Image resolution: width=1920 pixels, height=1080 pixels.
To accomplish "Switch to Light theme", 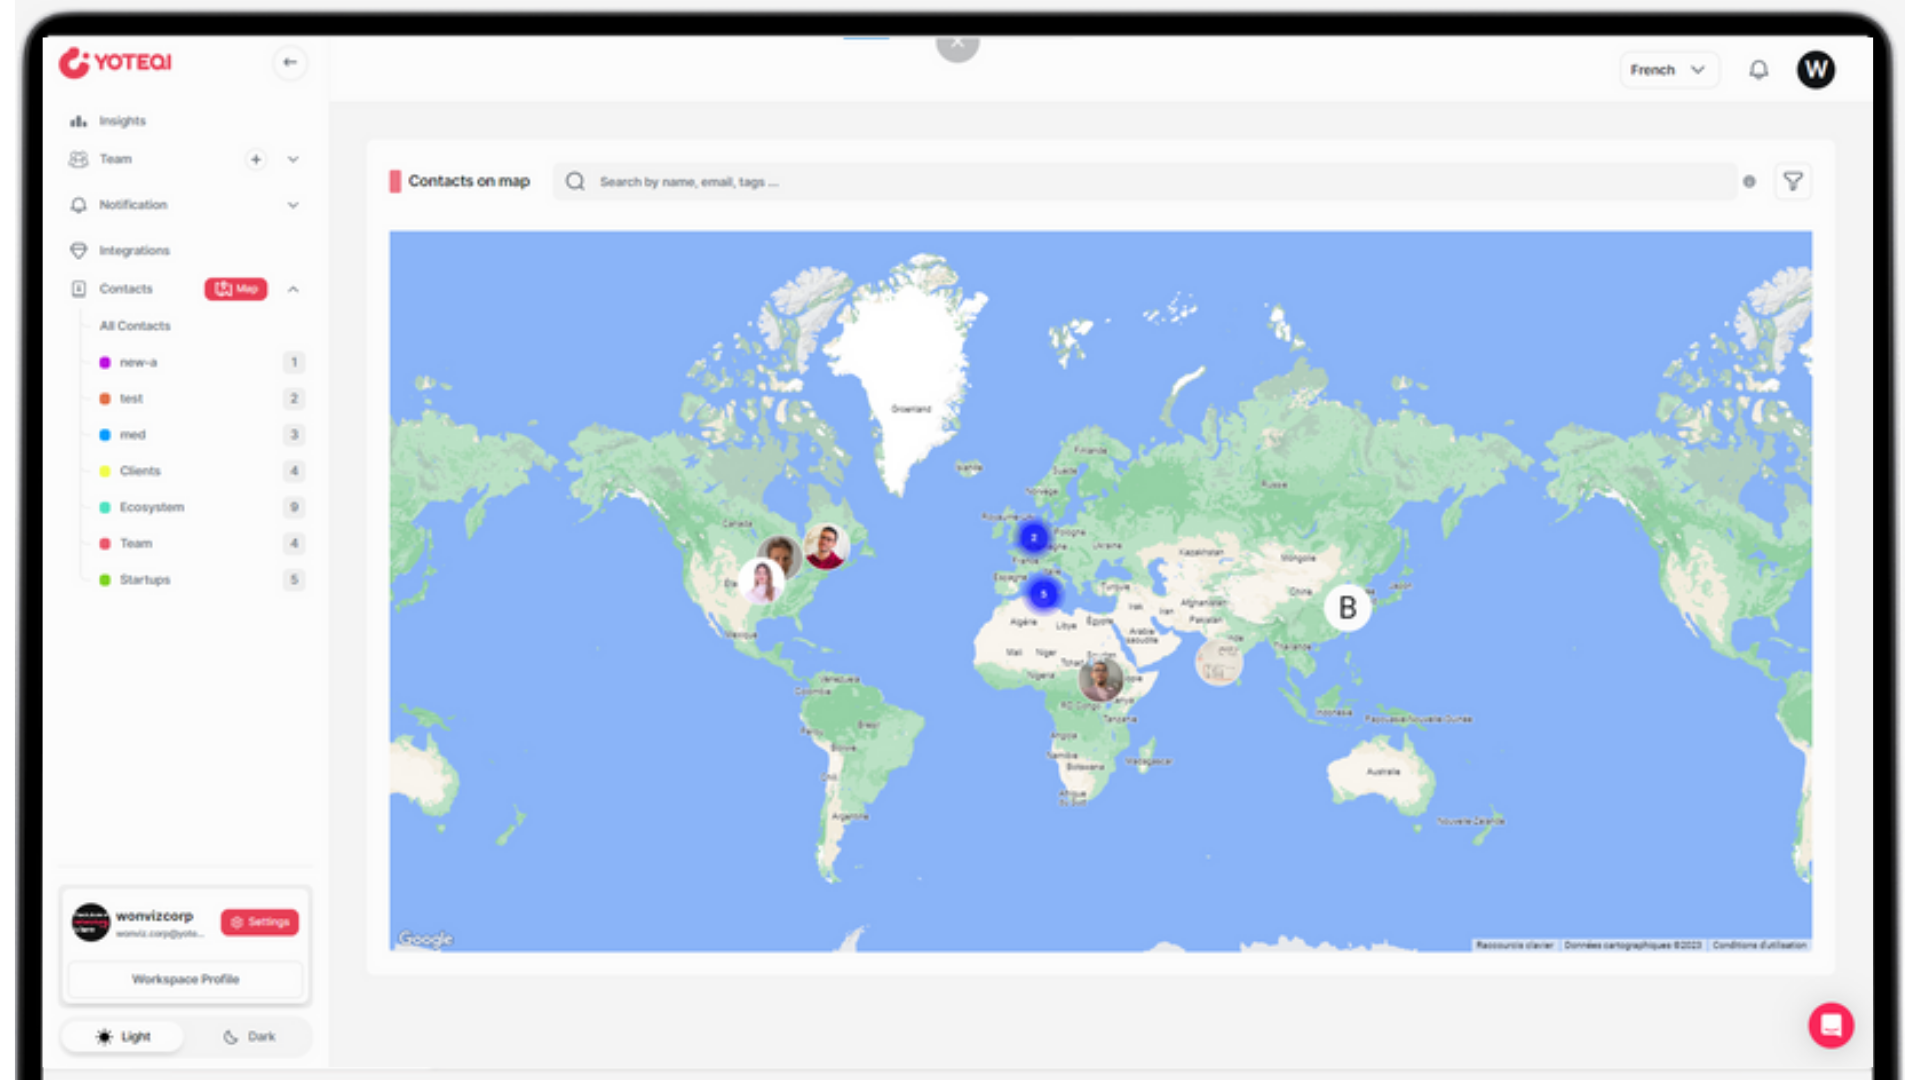I will [x=124, y=1037].
